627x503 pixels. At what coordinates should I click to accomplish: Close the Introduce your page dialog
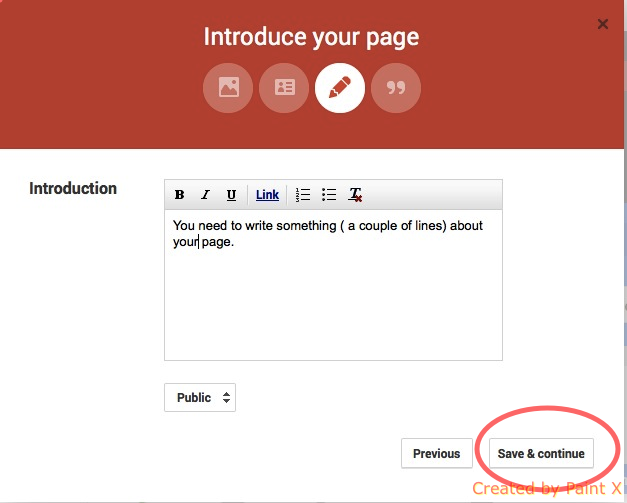pos(602,24)
